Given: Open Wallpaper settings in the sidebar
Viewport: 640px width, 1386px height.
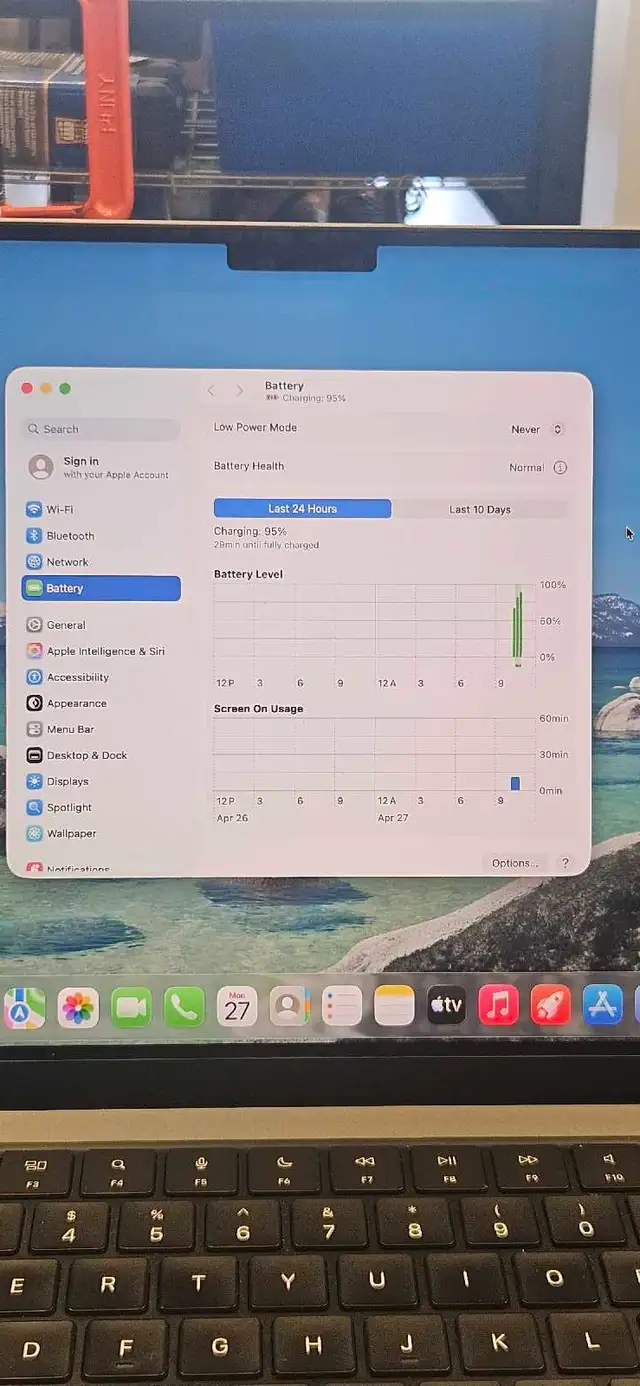Looking at the screenshot, I should point(100,833).
